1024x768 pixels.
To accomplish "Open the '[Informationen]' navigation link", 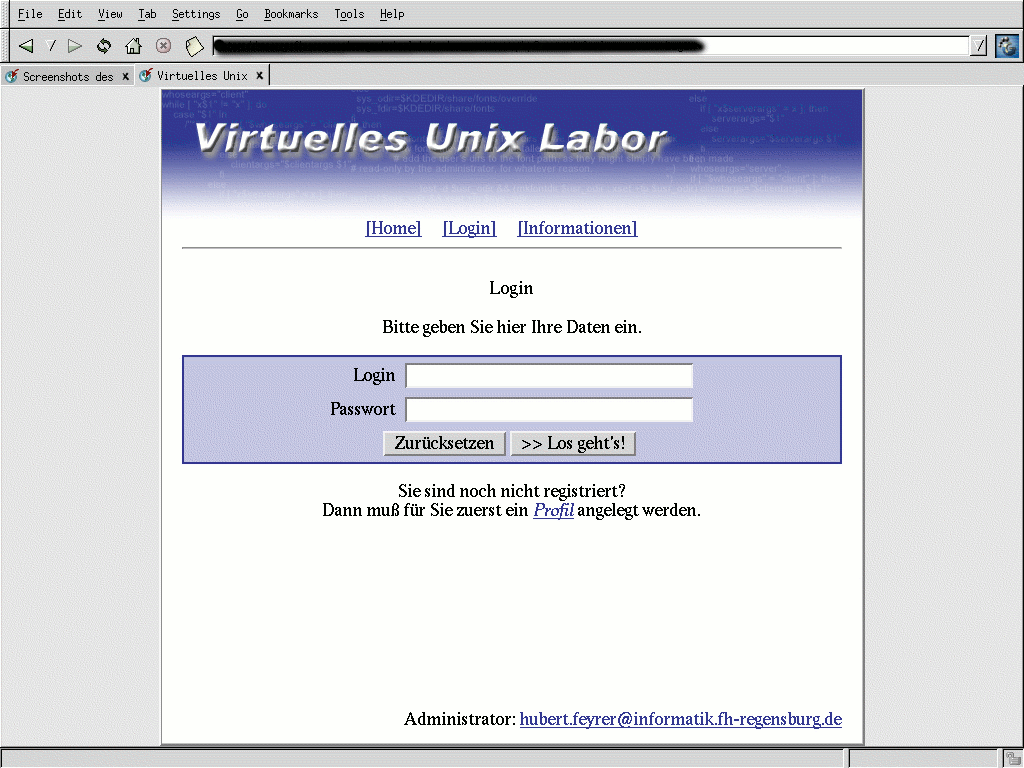I will [577, 228].
